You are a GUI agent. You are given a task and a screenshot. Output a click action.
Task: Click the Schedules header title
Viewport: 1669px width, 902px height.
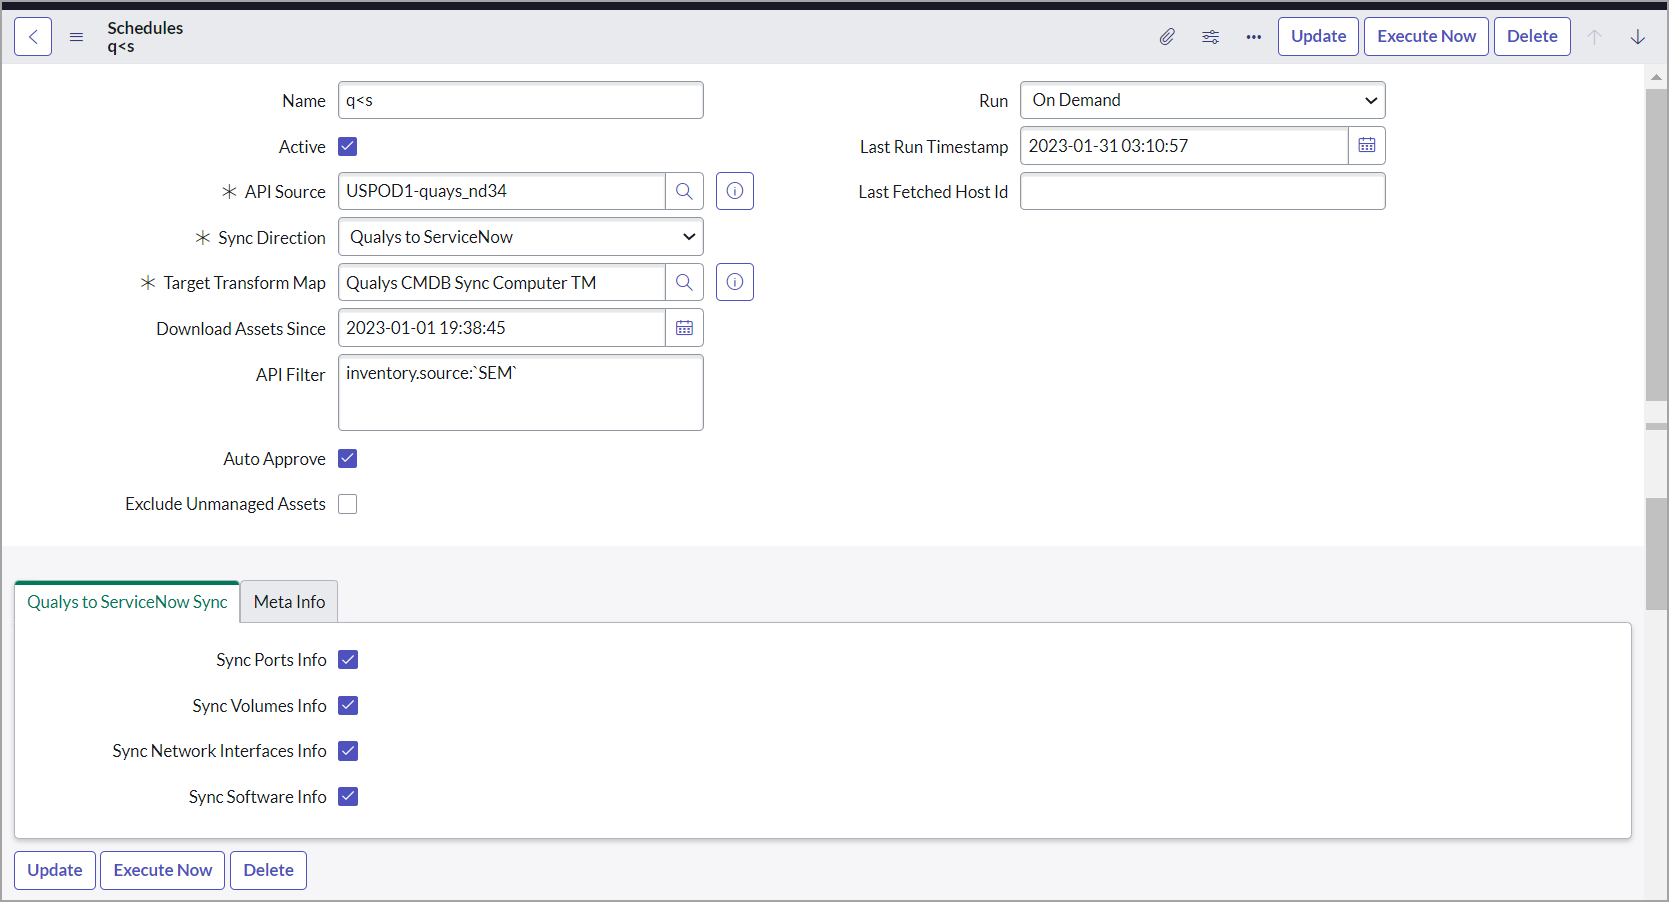click(145, 28)
